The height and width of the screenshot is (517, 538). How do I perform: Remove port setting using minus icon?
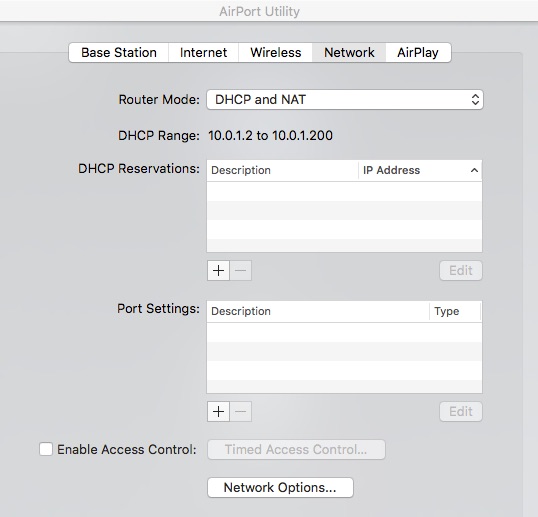241,411
